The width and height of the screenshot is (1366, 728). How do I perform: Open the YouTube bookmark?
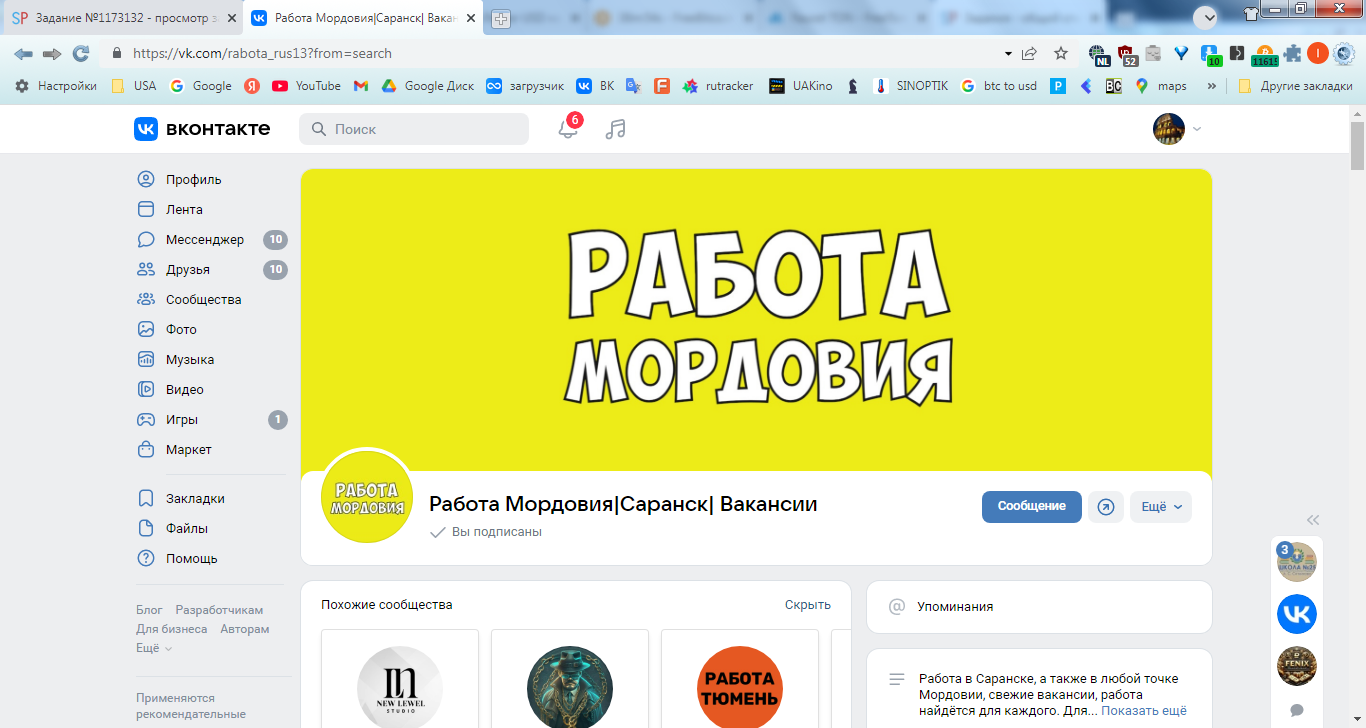tap(306, 86)
